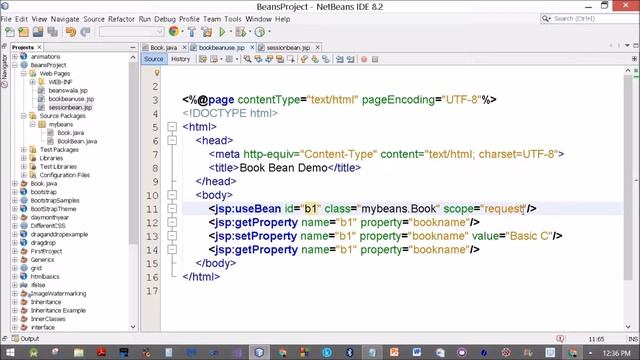The width and height of the screenshot is (640, 360).
Task: Open the run button dropdown arrow
Action: [x=231, y=32]
